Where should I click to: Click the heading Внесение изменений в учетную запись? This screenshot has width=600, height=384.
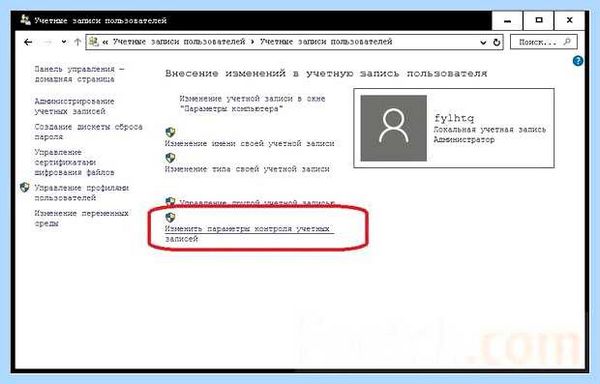[x=326, y=73]
